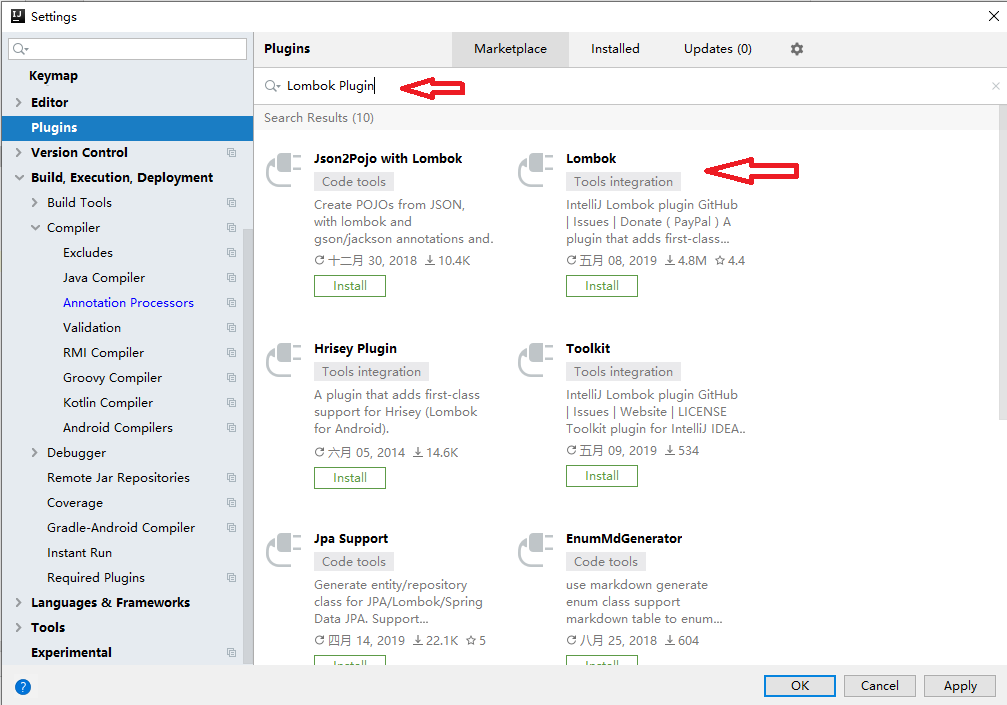1007x705 pixels.
Task: Open the help question mark
Action: 22,687
